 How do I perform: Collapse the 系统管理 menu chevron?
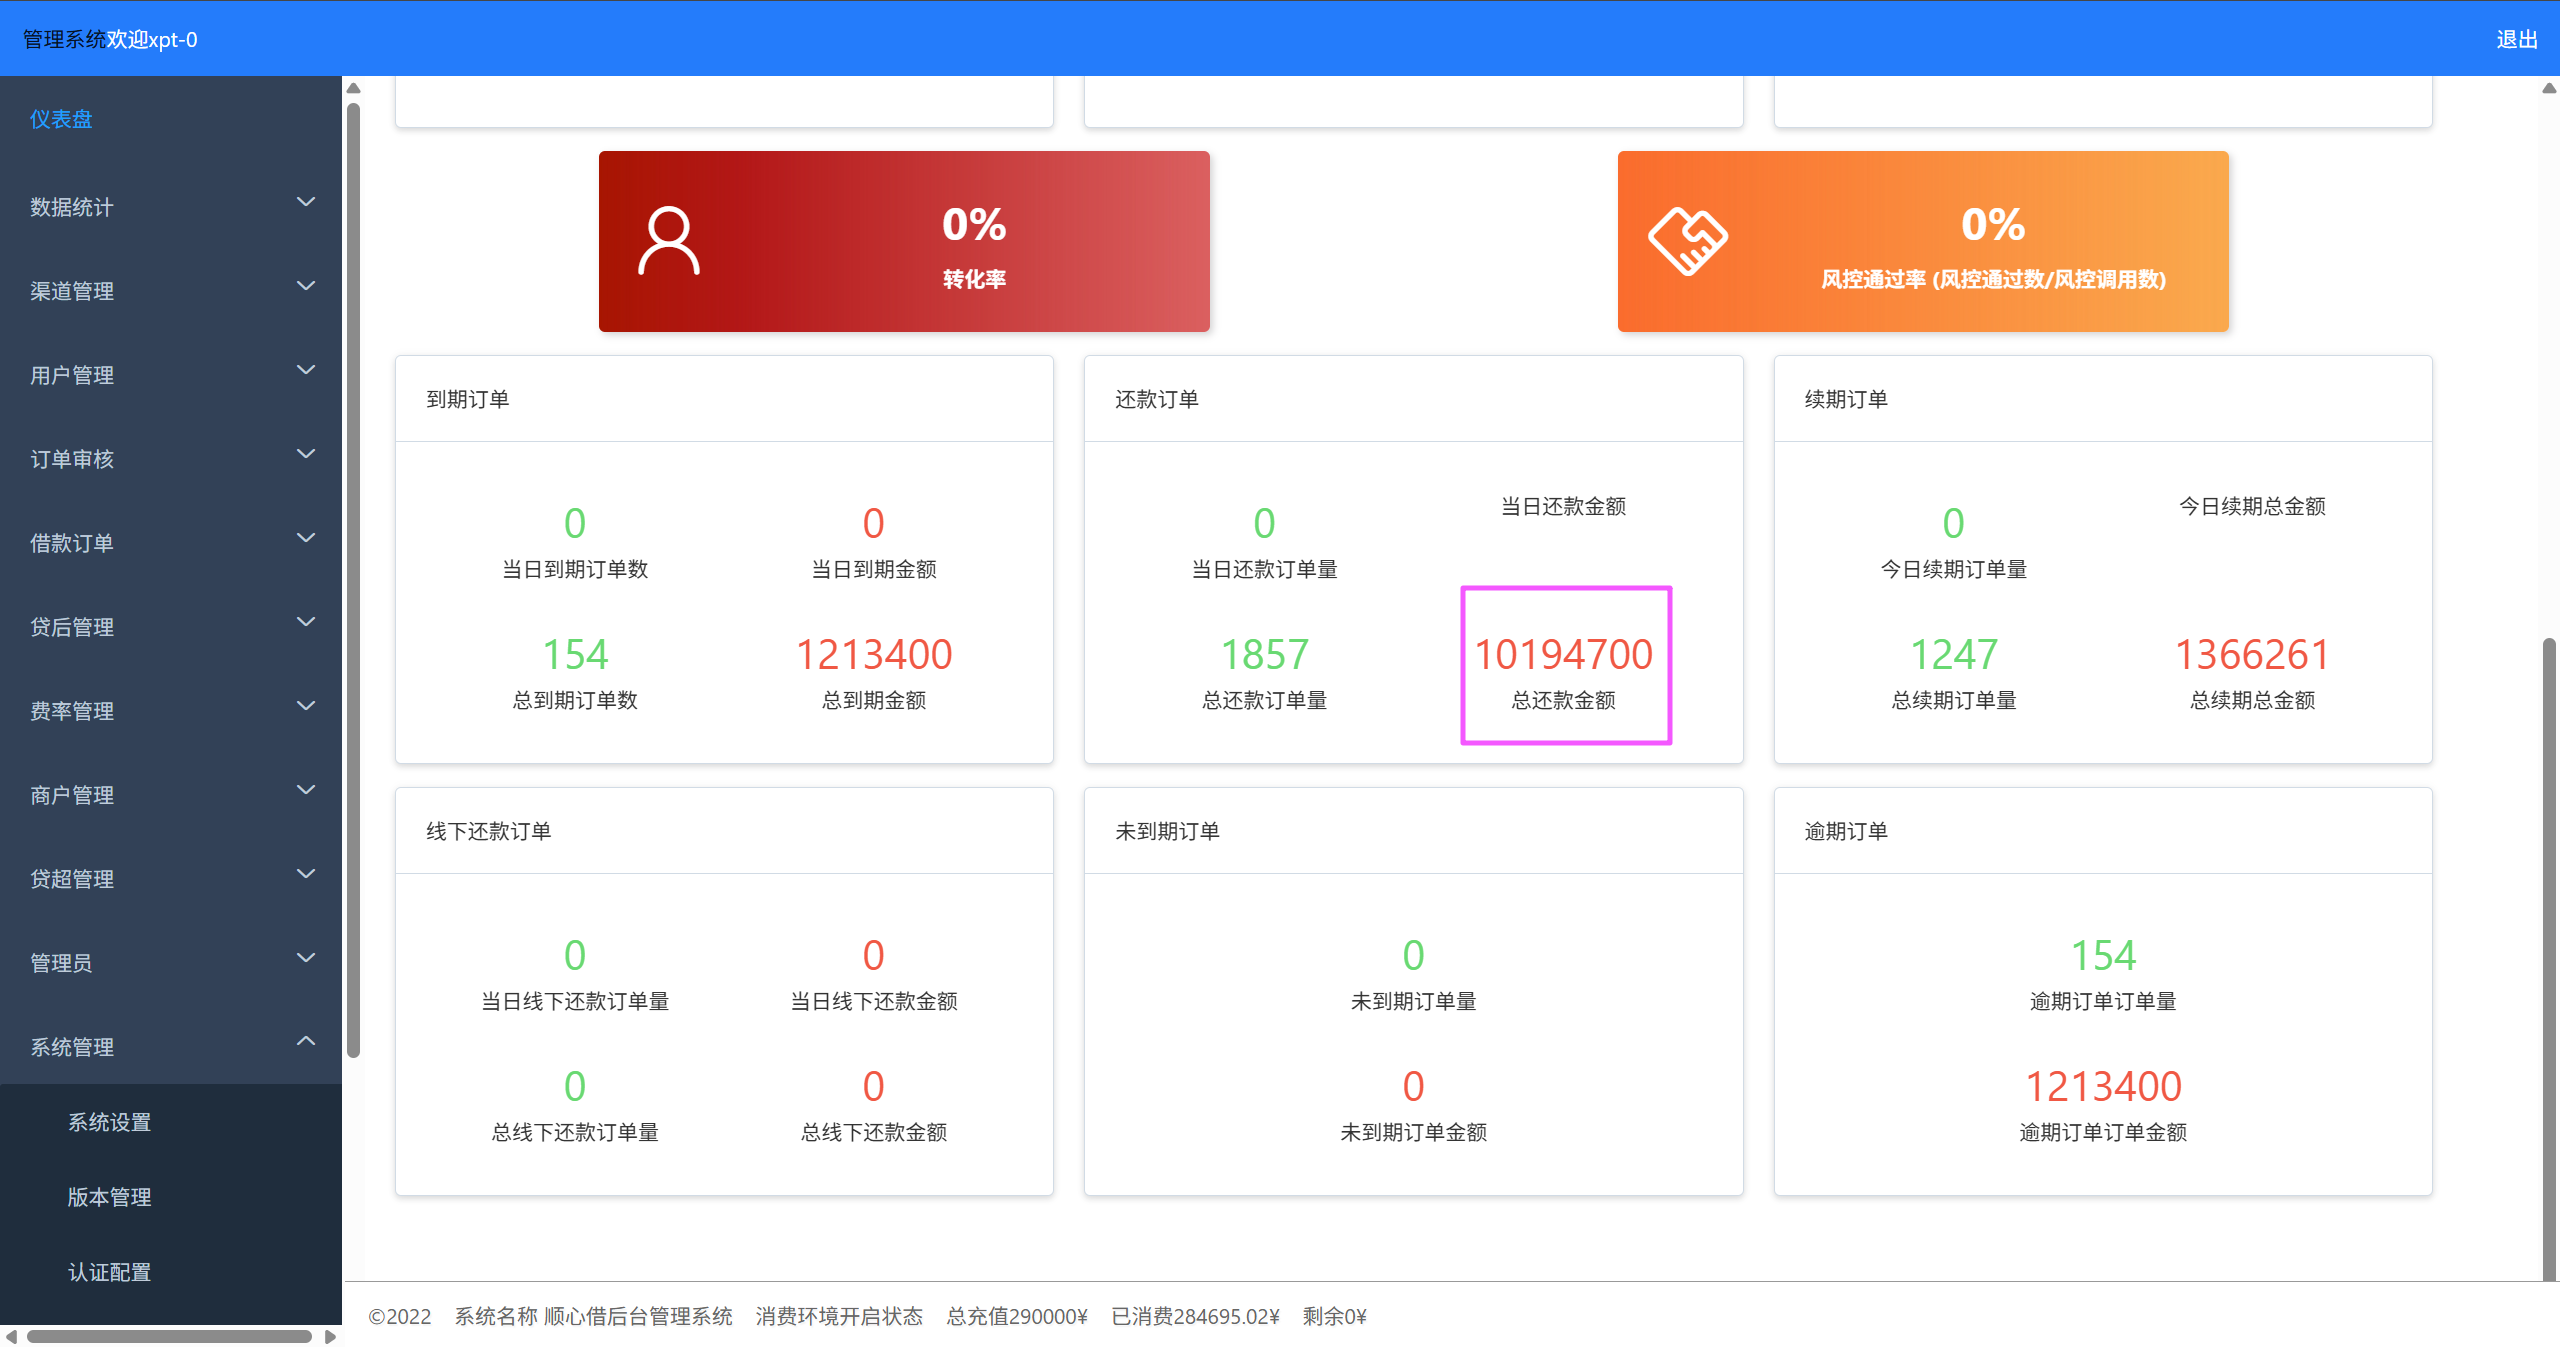point(306,1041)
